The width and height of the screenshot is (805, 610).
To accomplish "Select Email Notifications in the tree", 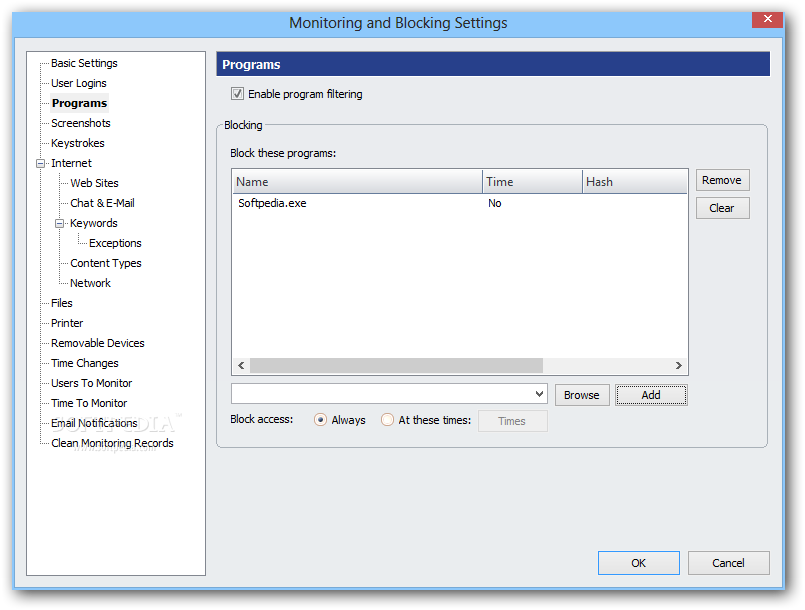I will 94,424.
